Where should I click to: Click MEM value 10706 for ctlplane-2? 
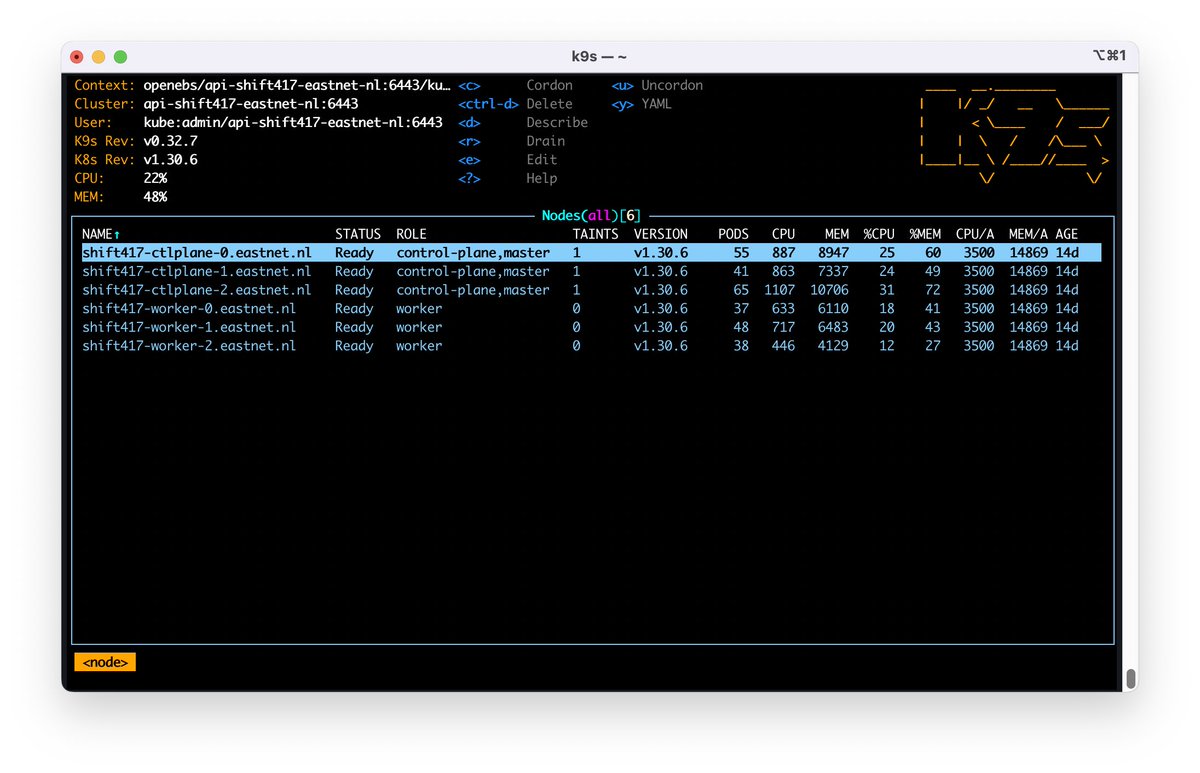coord(829,290)
